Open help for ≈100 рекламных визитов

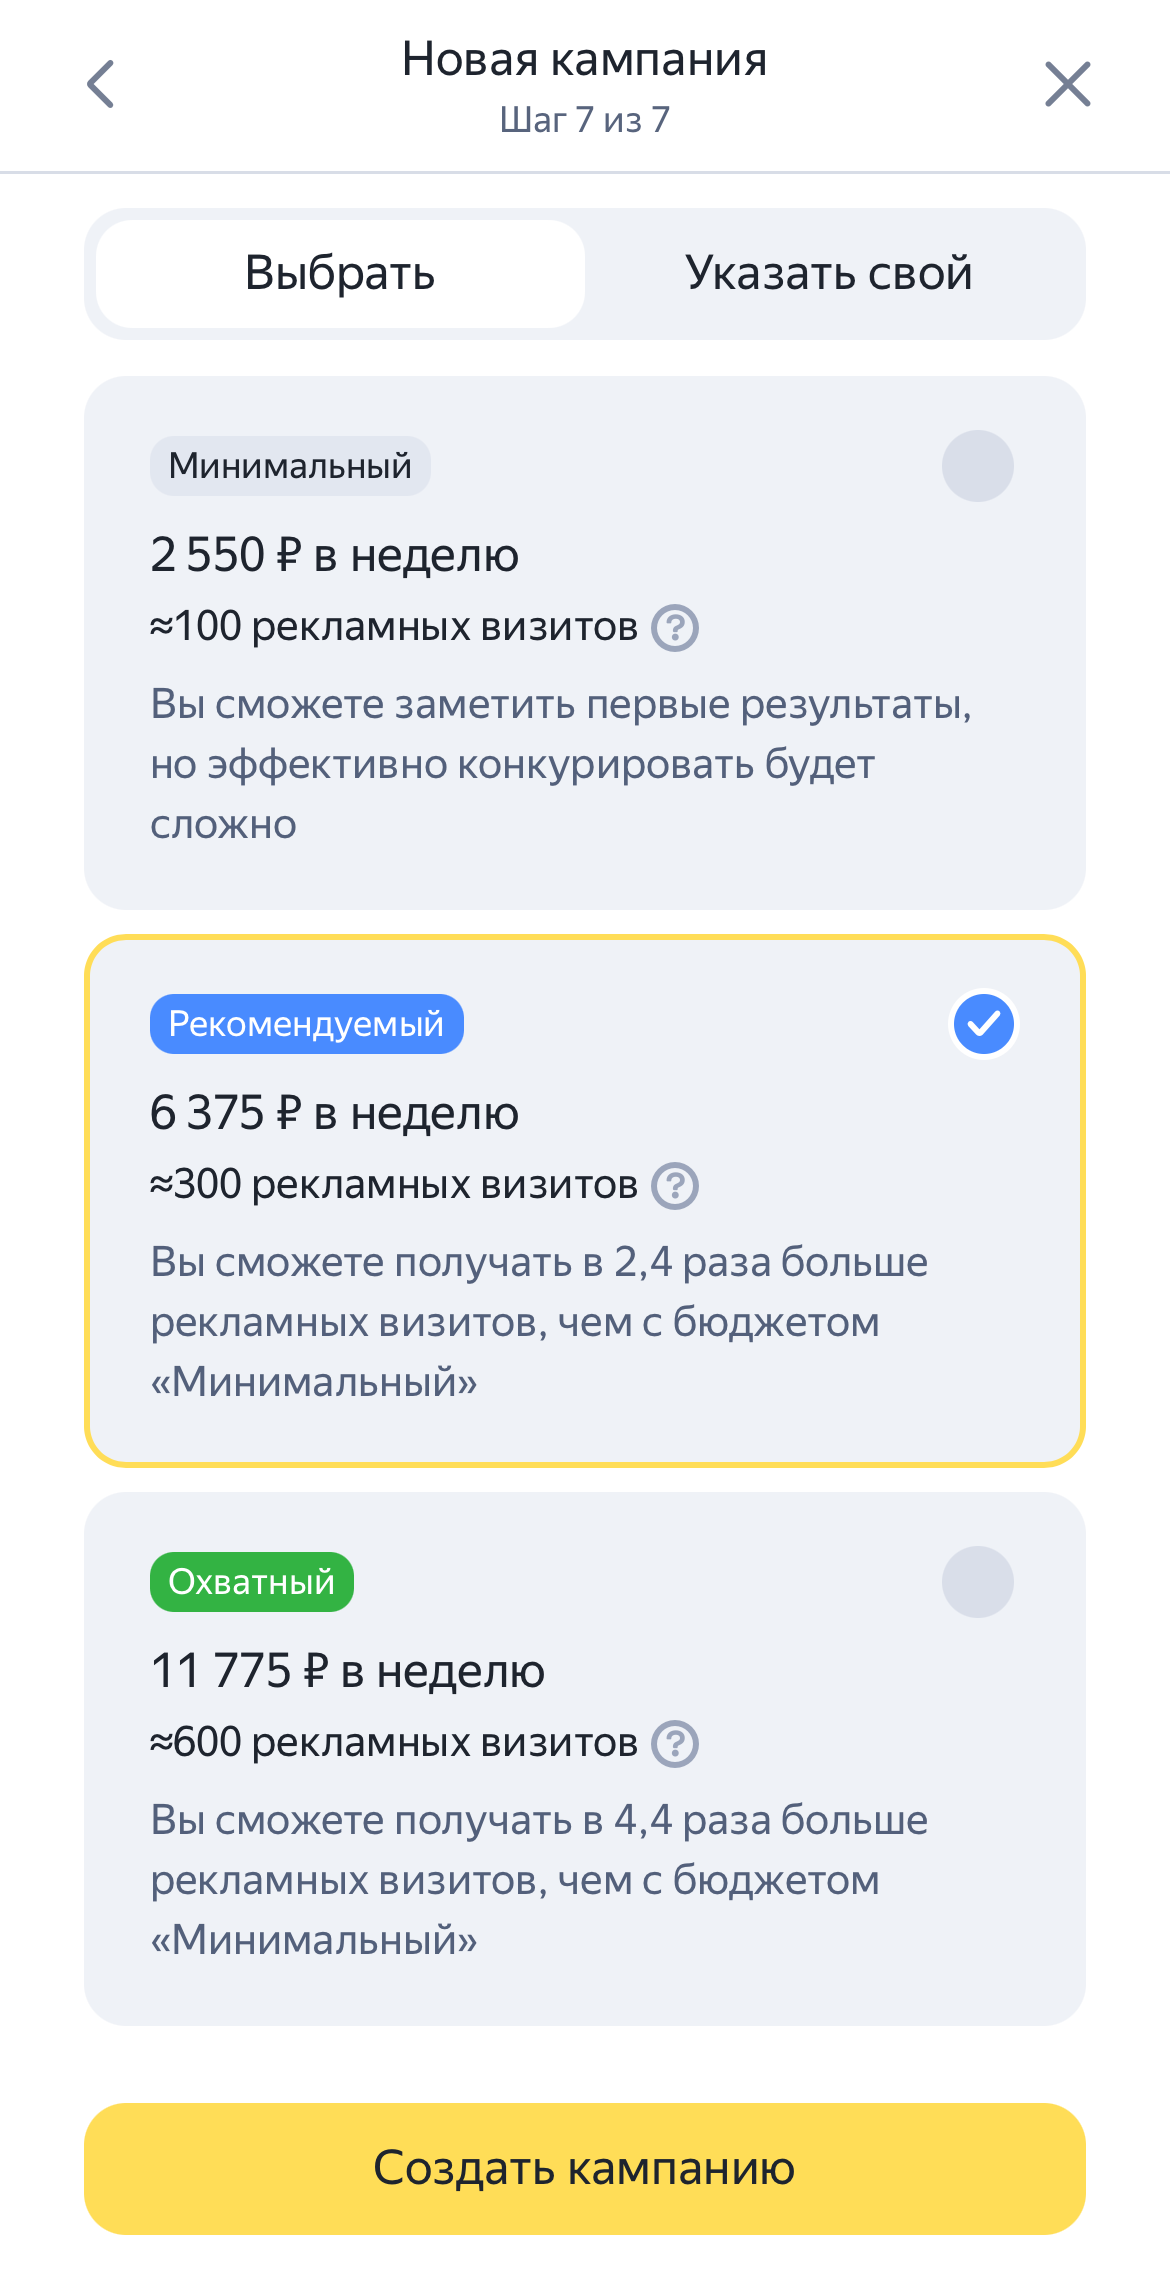pos(675,628)
